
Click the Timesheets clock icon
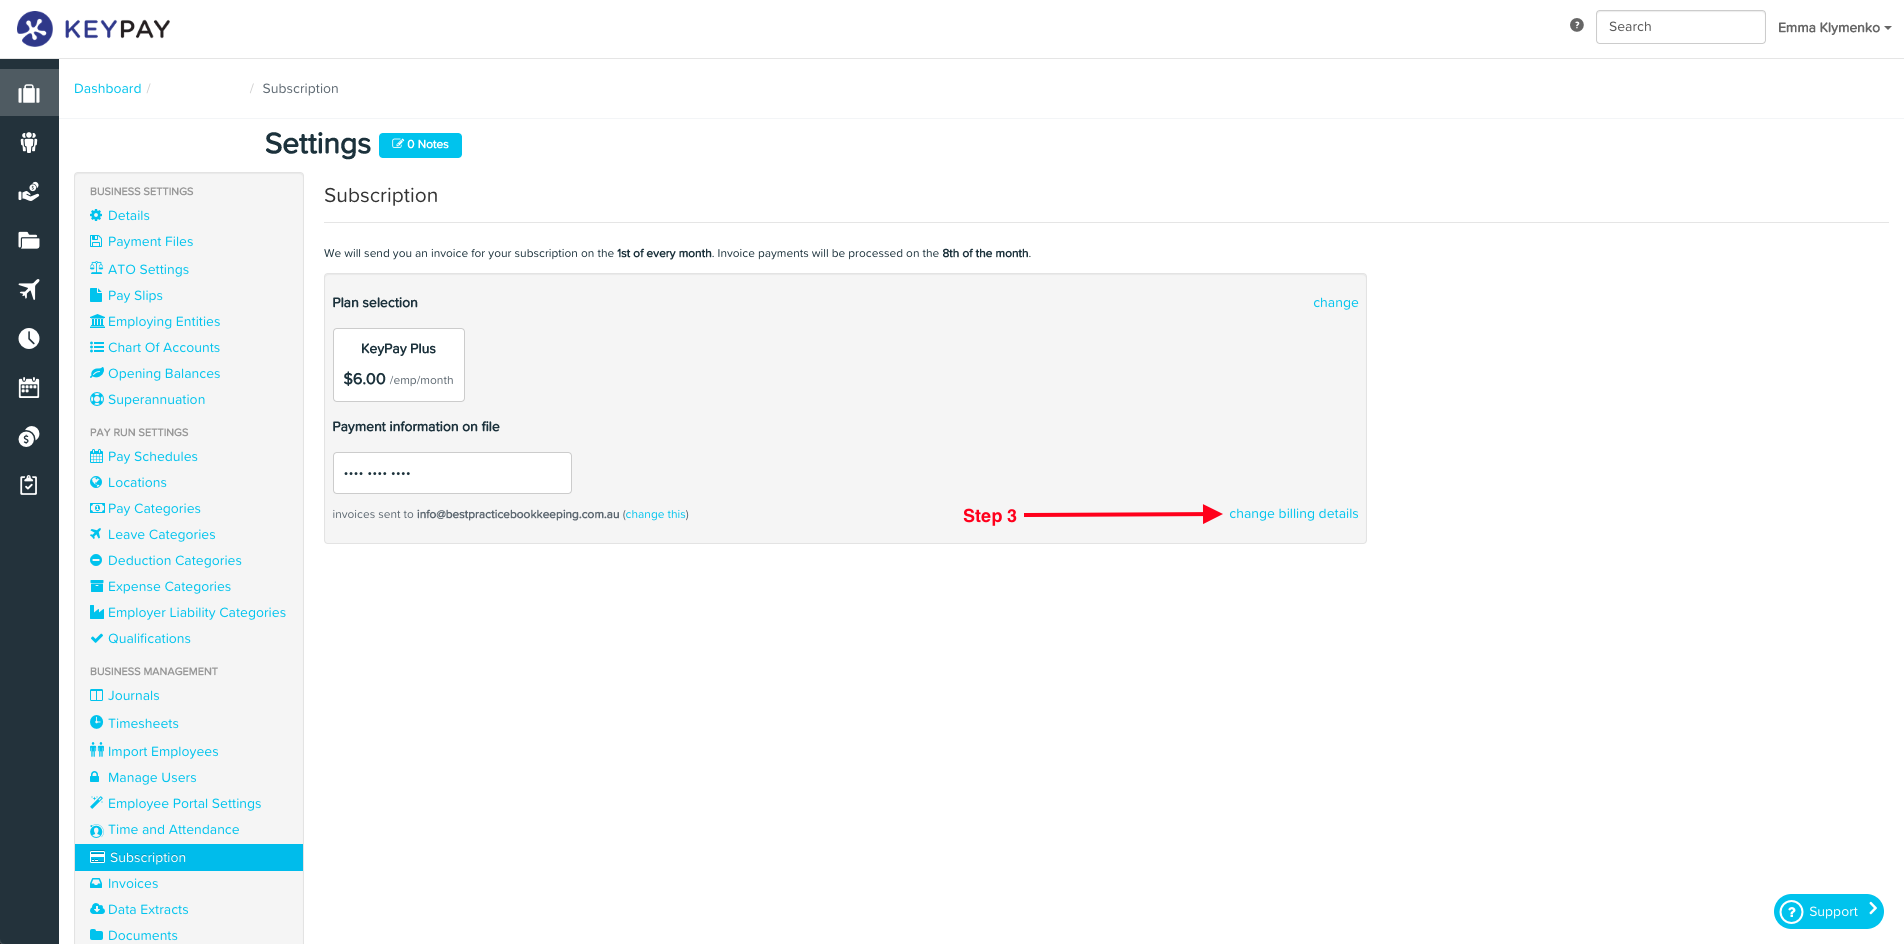click(x=96, y=722)
